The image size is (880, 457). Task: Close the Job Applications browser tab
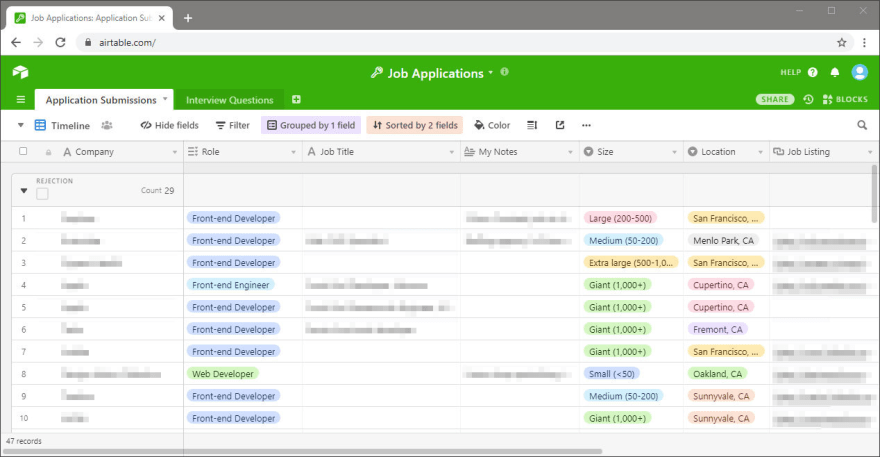[162, 18]
